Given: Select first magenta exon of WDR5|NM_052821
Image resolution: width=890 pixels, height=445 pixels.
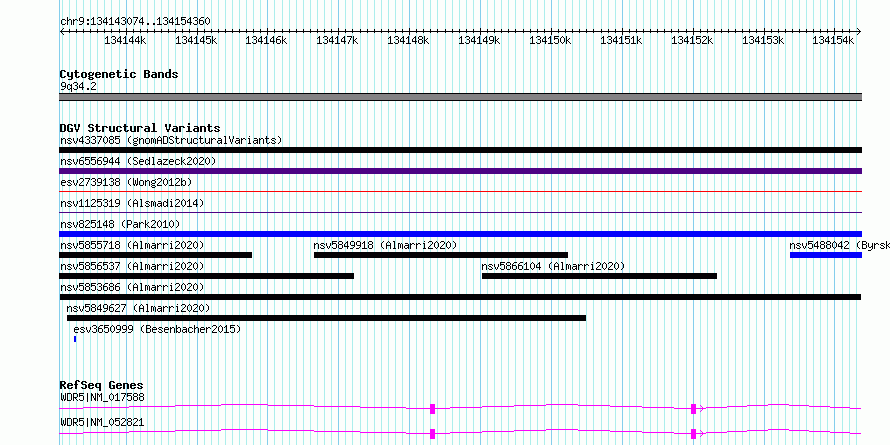Looking at the screenshot, I should coord(433,434).
